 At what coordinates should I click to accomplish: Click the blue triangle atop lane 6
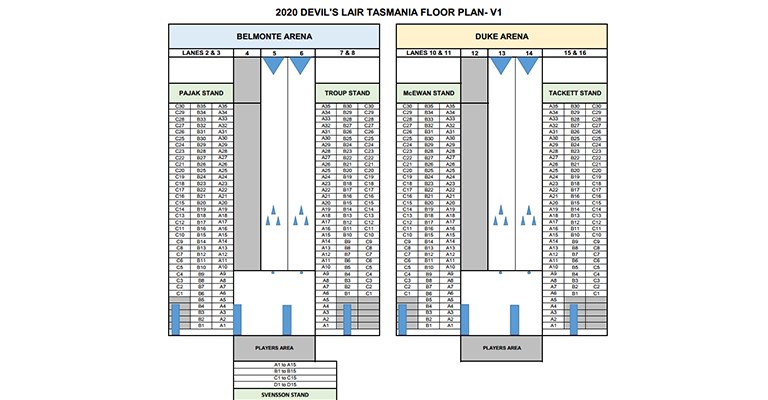pyautogui.click(x=300, y=66)
